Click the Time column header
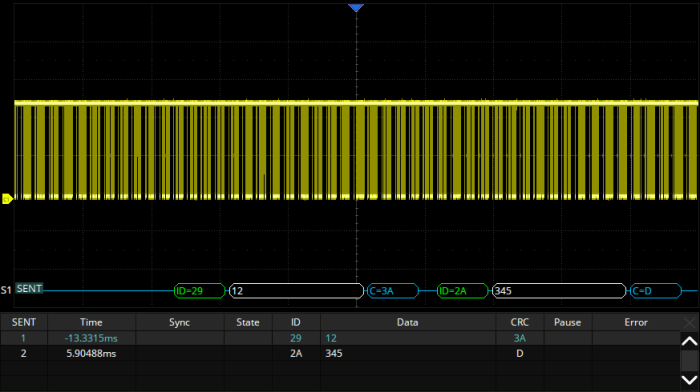The height and width of the screenshot is (392, 700). (91, 322)
